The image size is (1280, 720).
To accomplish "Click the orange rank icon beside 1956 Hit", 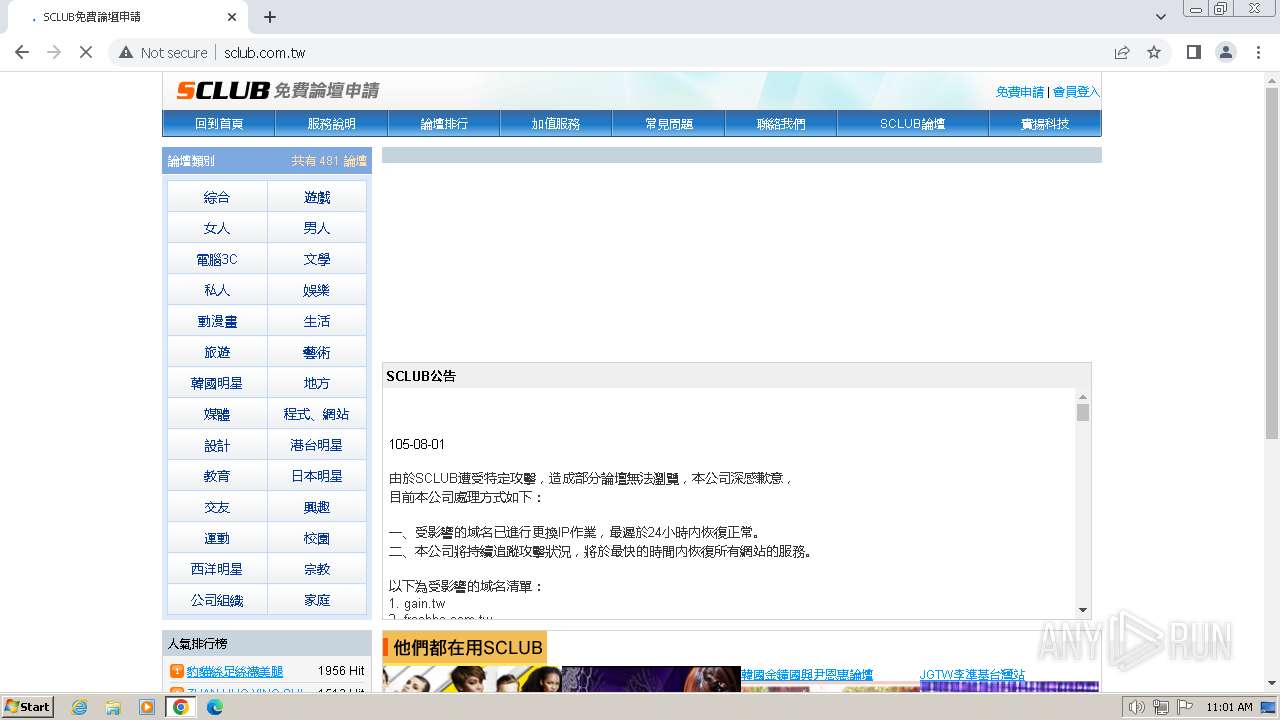I will click(x=177, y=671).
